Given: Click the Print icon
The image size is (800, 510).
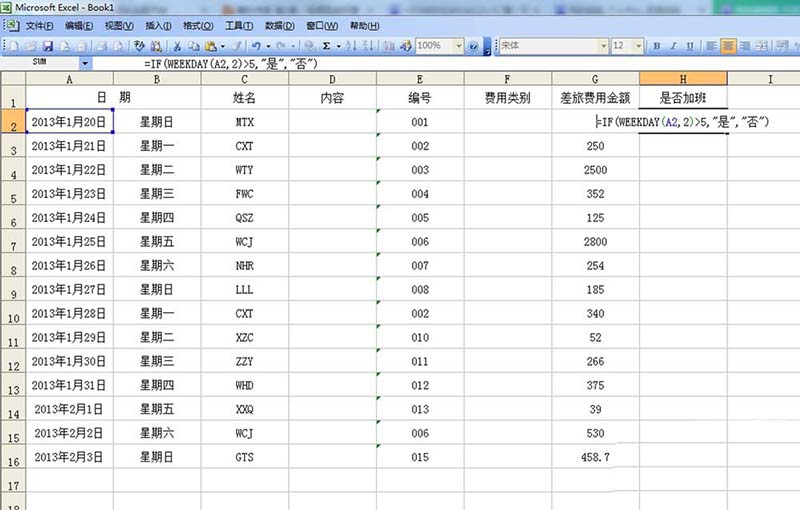Looking at the screenshot, I should pyautogui.click(x=102, y=46).
